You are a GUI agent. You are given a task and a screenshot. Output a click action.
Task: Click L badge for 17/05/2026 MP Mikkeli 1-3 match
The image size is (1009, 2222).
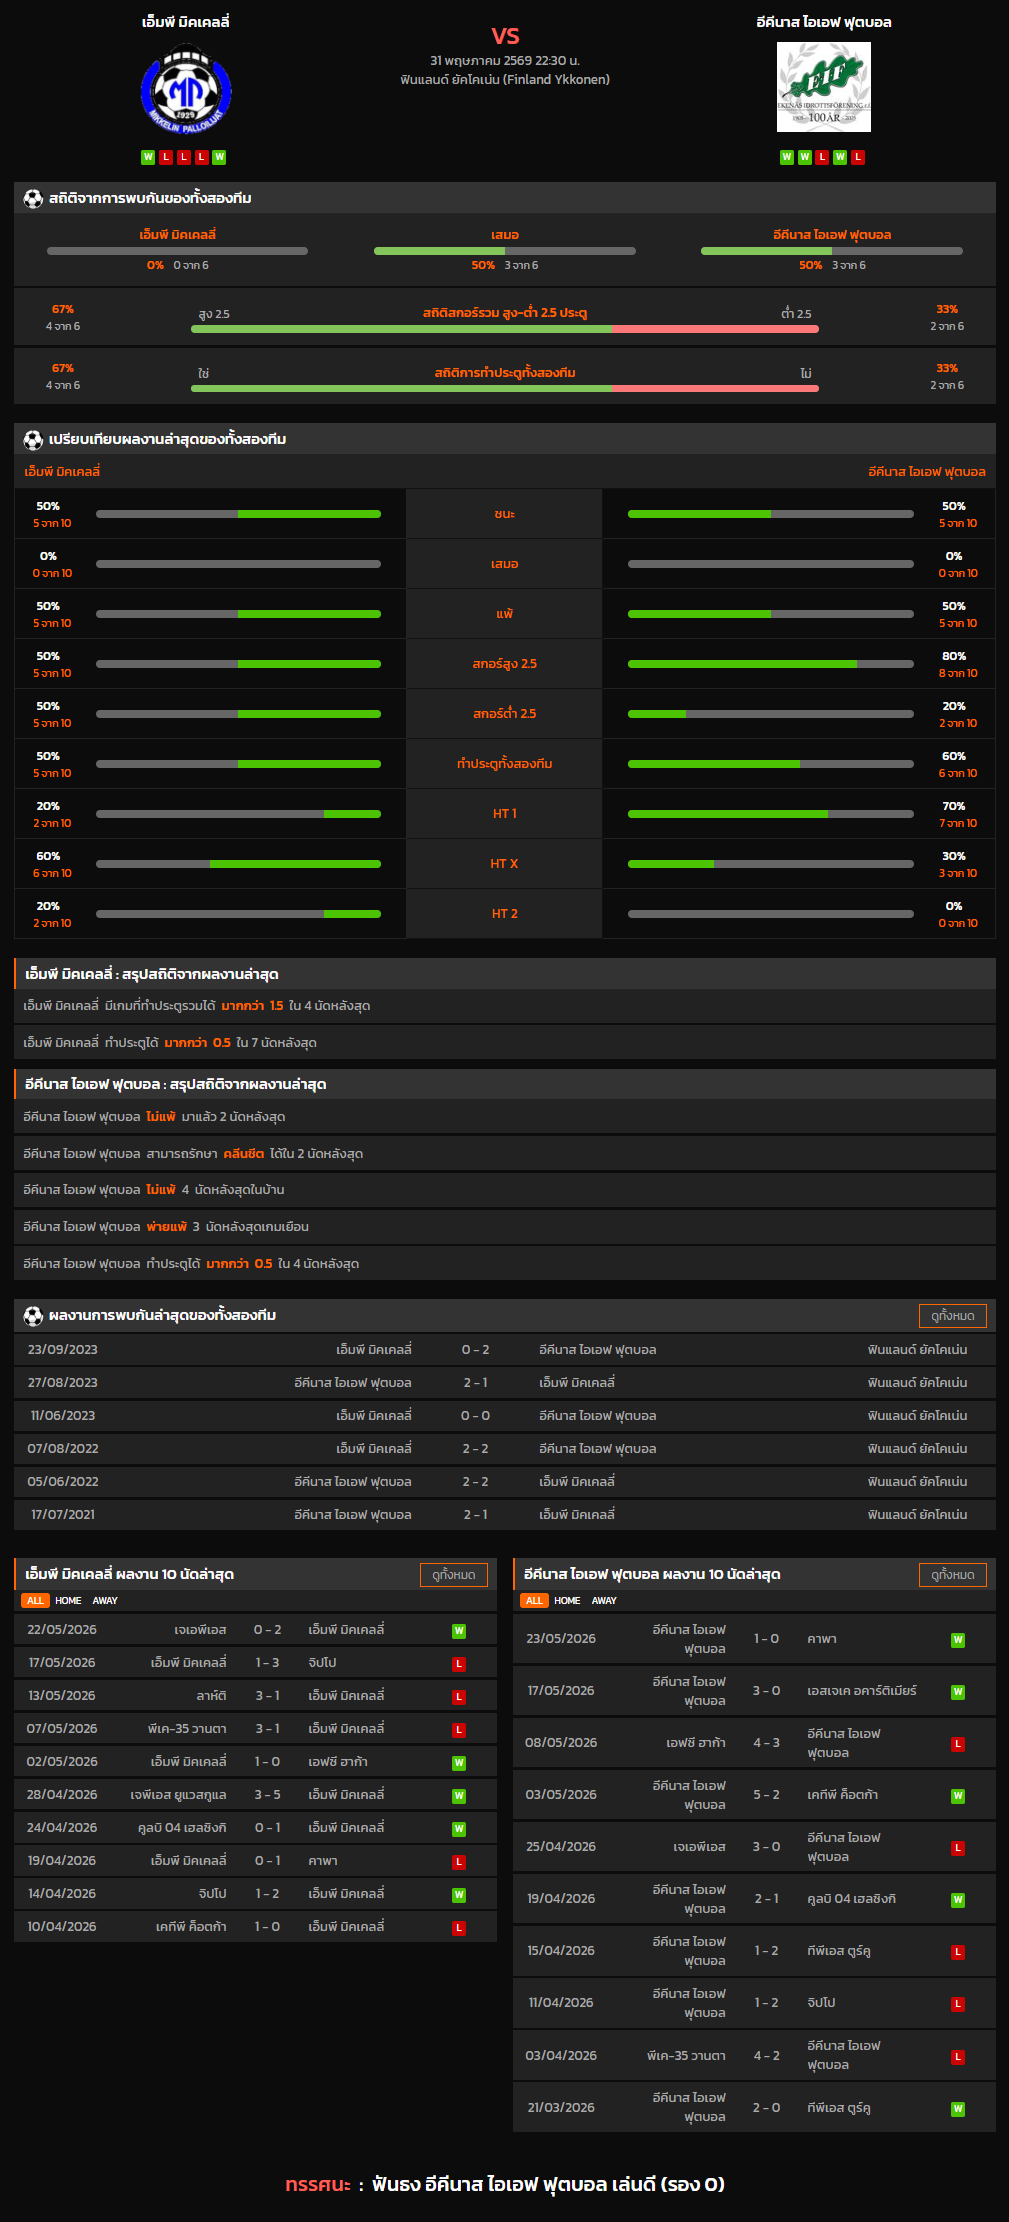pyautogui.click(x=459, y=1664)
